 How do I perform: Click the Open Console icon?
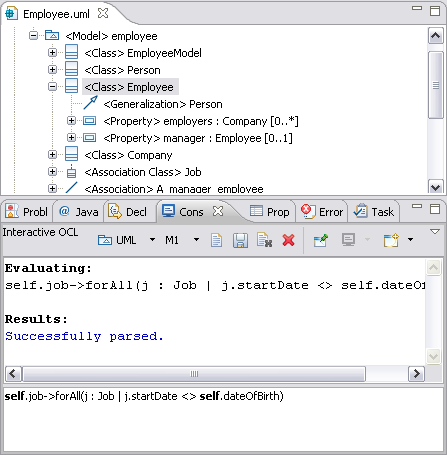391,240
